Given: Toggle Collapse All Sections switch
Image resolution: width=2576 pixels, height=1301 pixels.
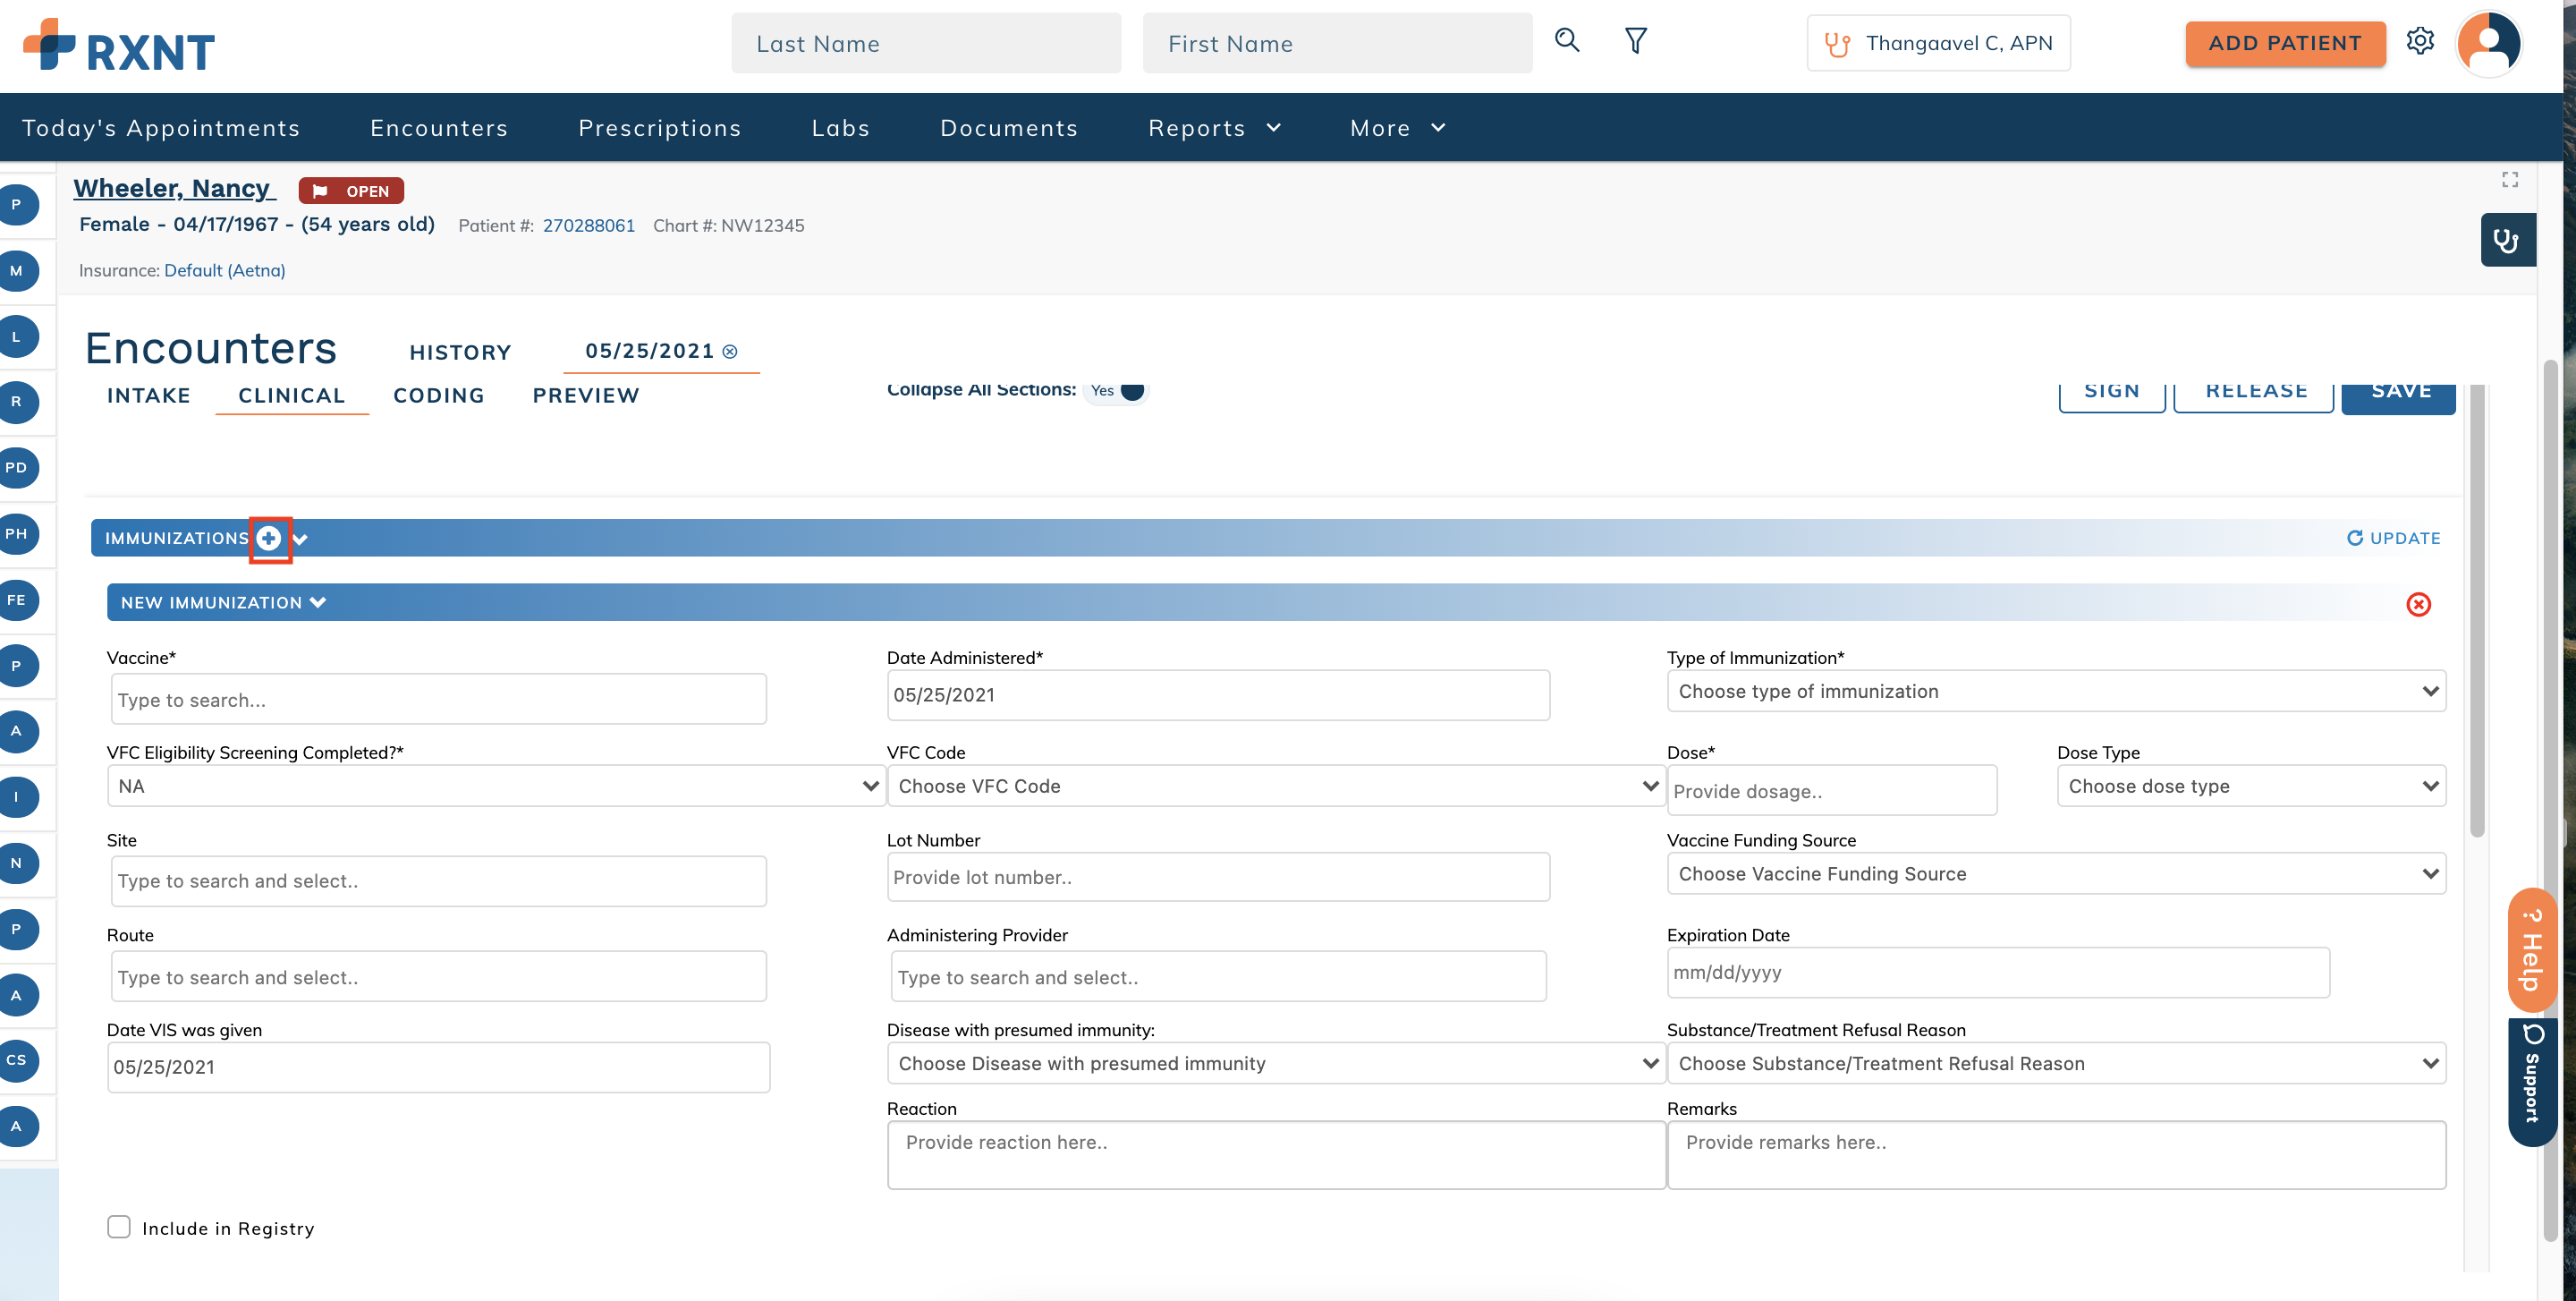Looking at the screenshot, I should [x=1117, y=391].
